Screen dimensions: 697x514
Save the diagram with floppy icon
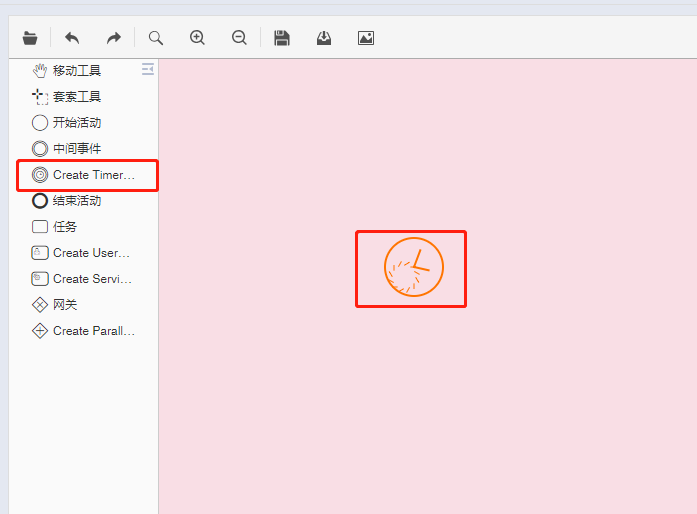click(282, 38)
